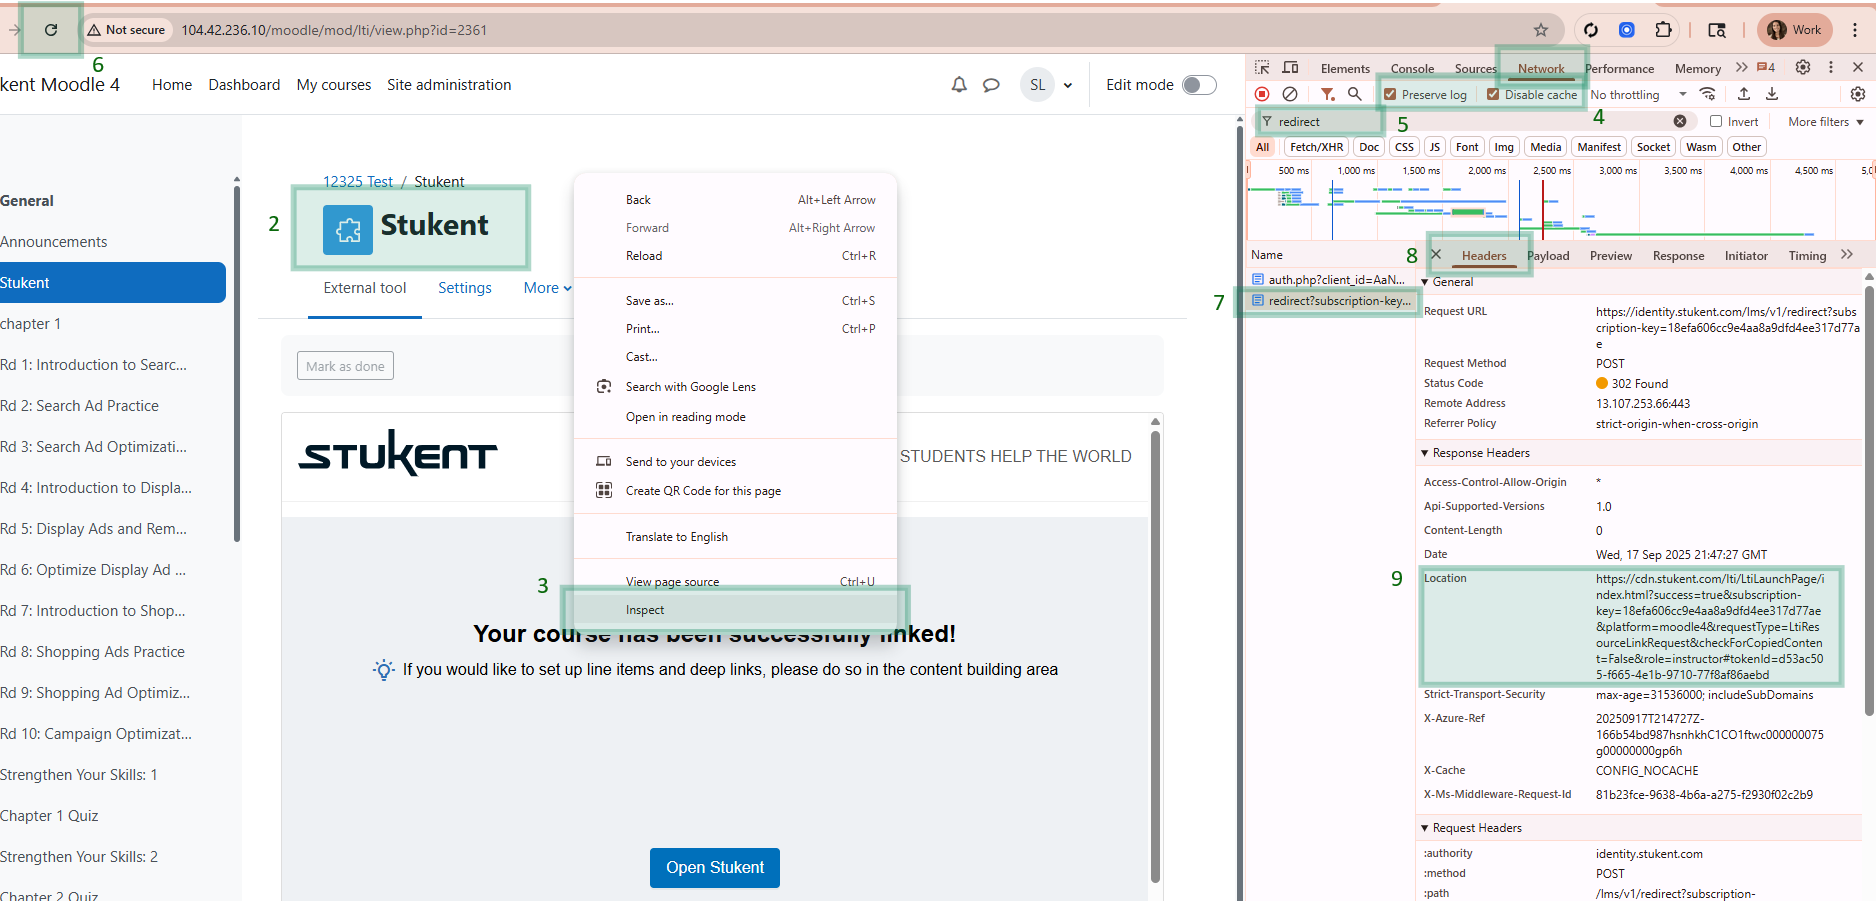Choose View page source menu item
Image resolution: width=1876 pixels, height=901 pixels.
[x=735, y=582]
